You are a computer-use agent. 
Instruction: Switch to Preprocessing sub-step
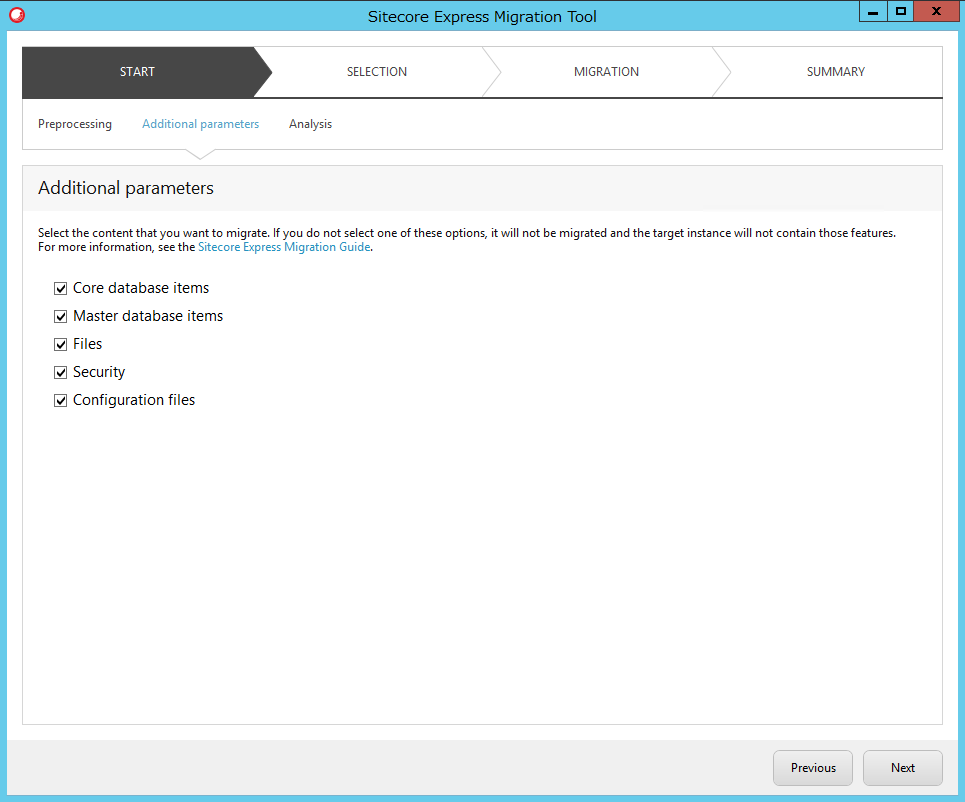(x=75, y=124)
